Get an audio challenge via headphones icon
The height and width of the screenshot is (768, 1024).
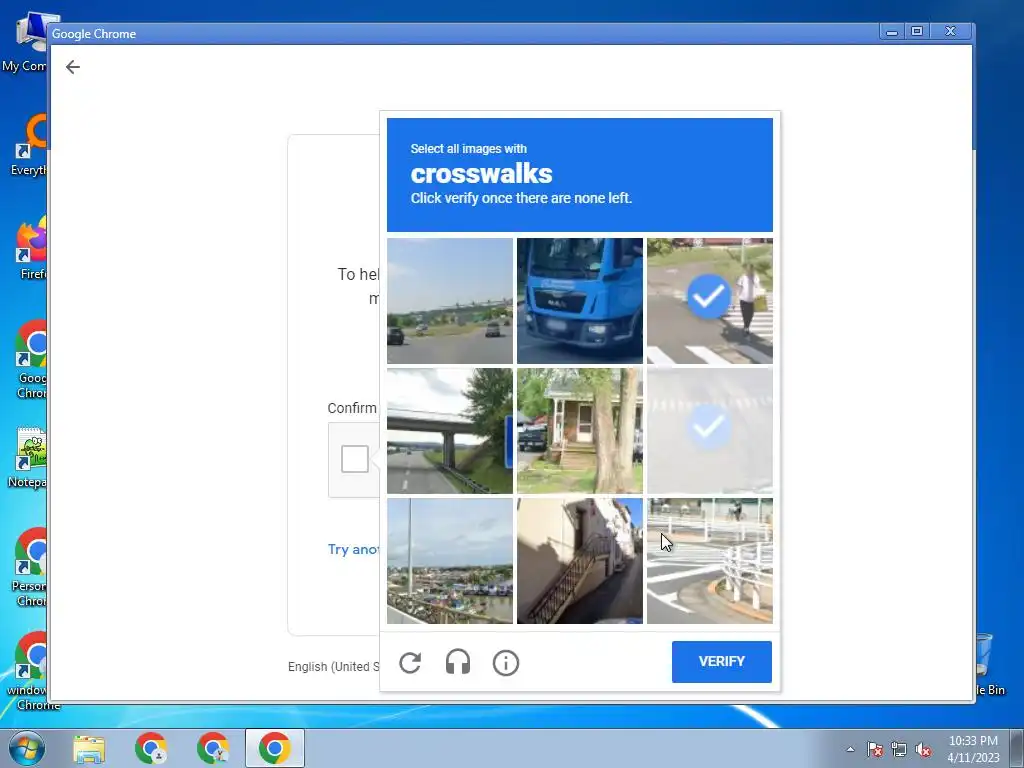click(x=458, y=663)
